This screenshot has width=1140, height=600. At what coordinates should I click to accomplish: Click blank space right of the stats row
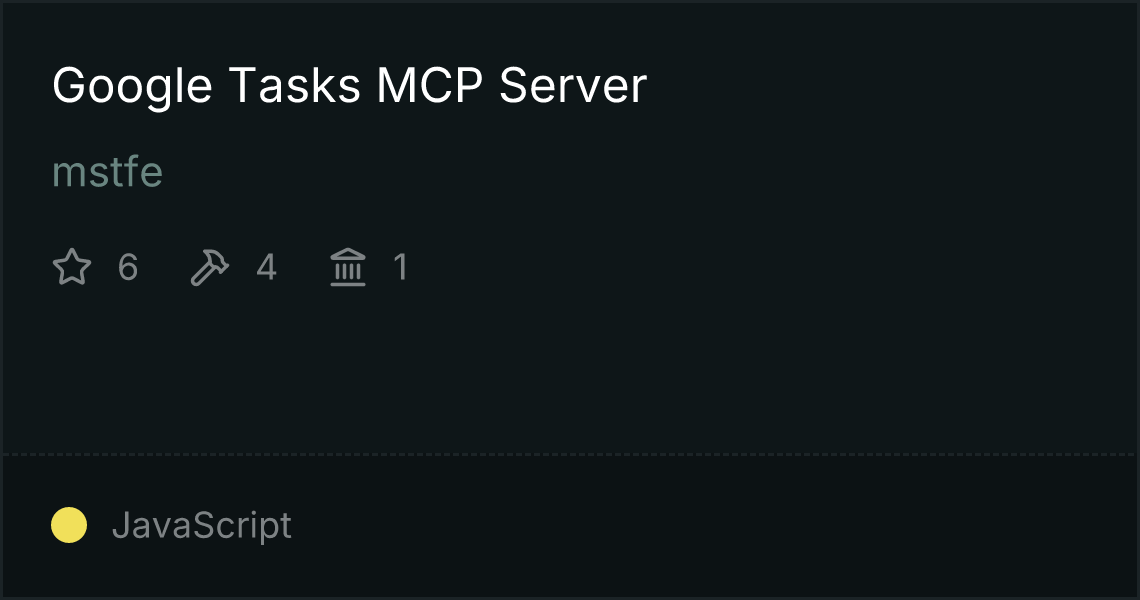point(771,267)
